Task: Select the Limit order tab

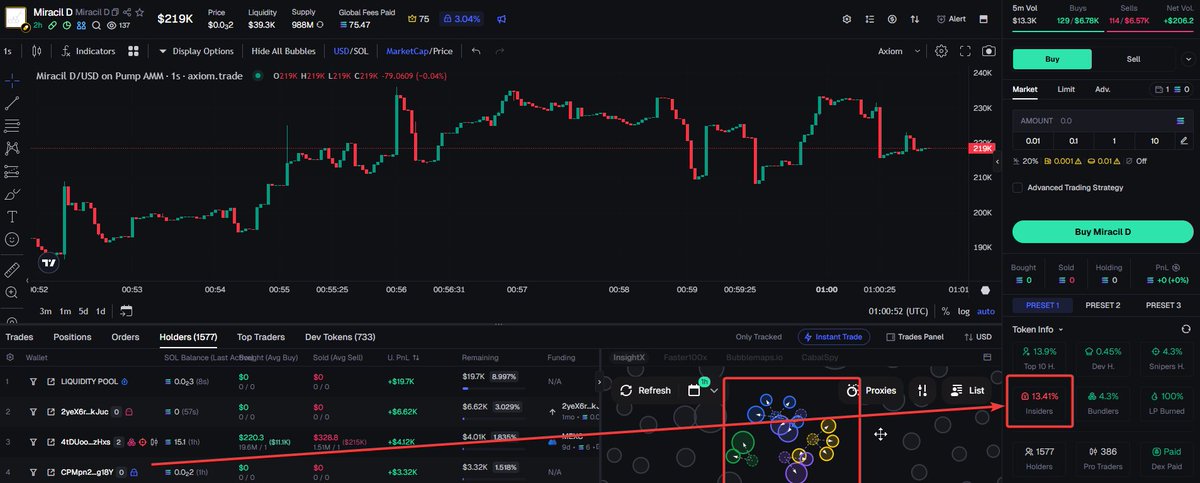Action: (1067, 89)
